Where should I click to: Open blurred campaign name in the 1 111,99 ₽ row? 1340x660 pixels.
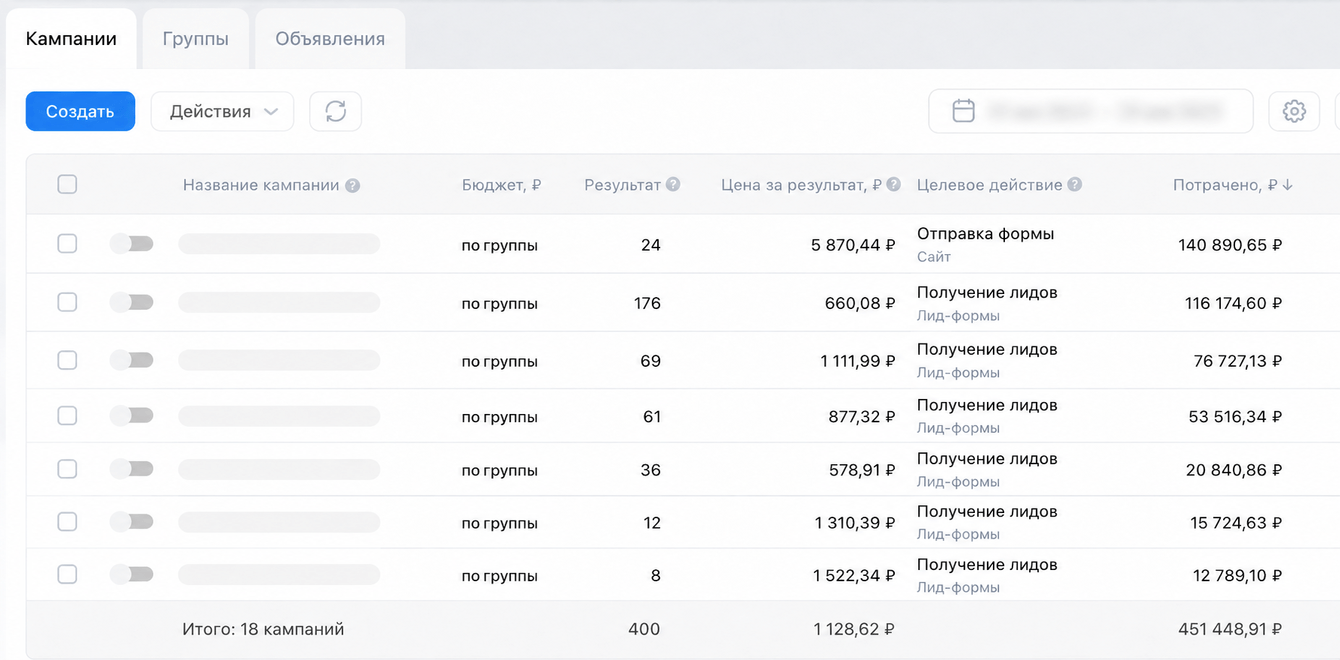click(x=279, y=360)
